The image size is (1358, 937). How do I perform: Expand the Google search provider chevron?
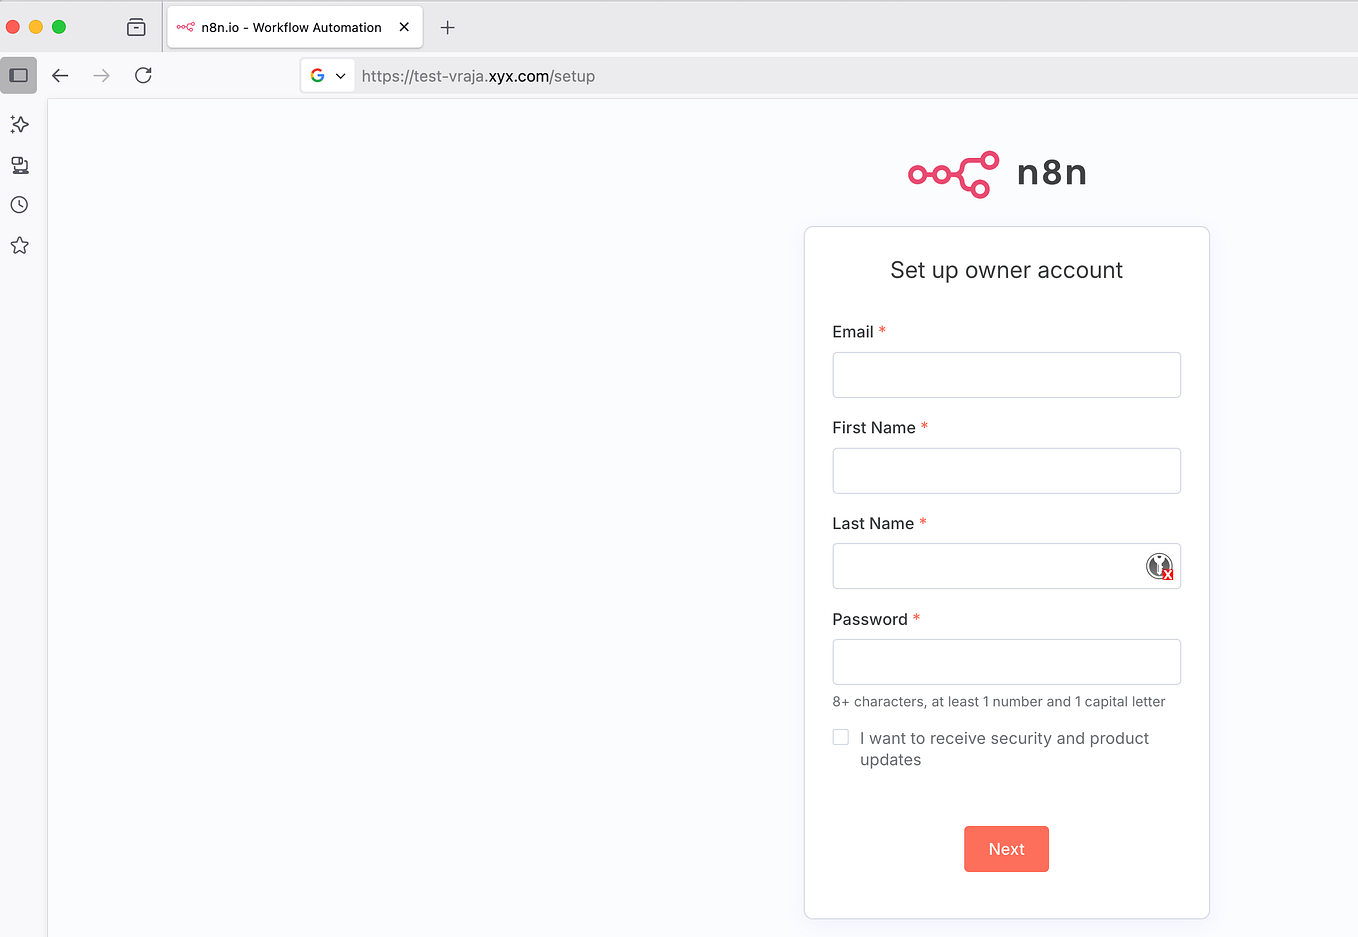339,75
